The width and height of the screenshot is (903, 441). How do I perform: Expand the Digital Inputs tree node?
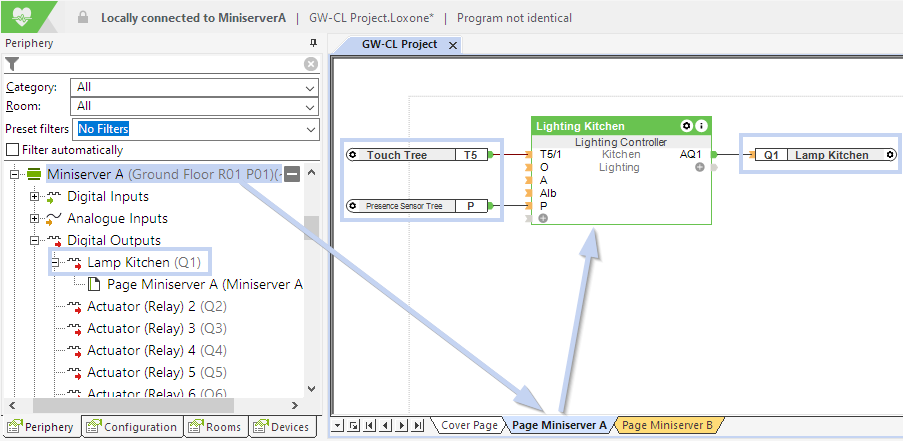(35, 197)
